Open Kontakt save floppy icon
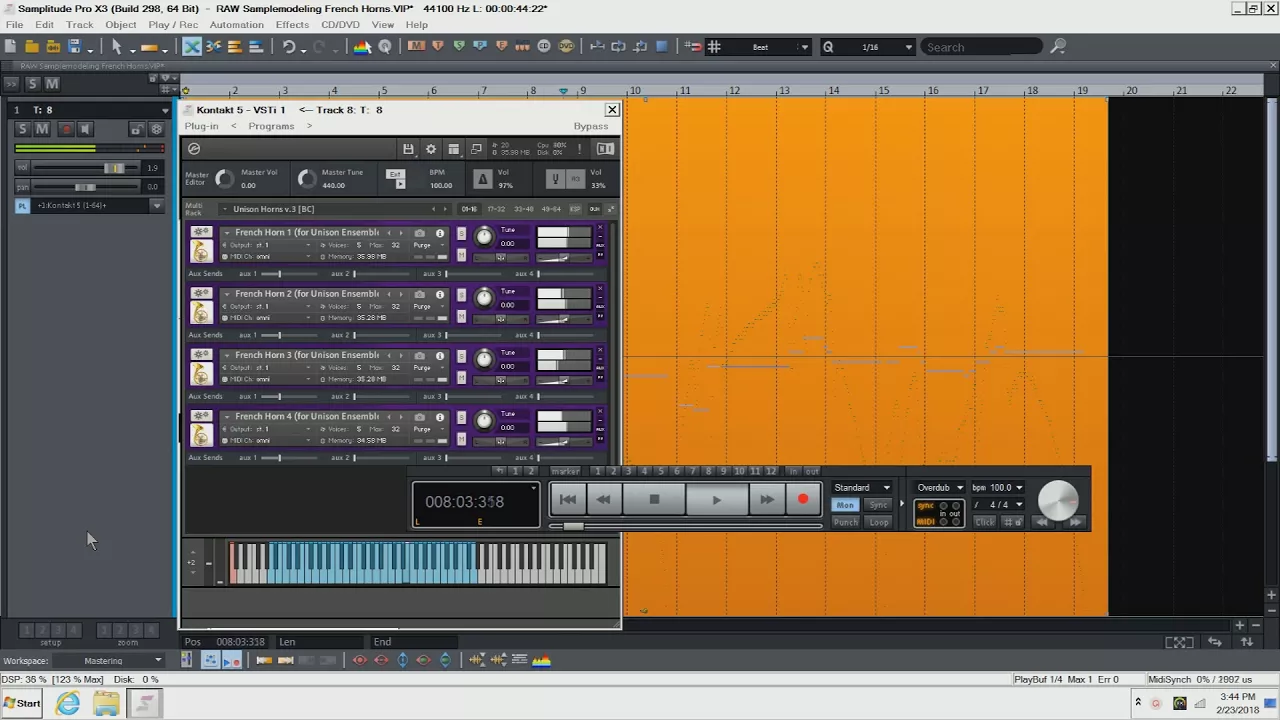This screenshot has height=720, width=1280. [408, 149]
